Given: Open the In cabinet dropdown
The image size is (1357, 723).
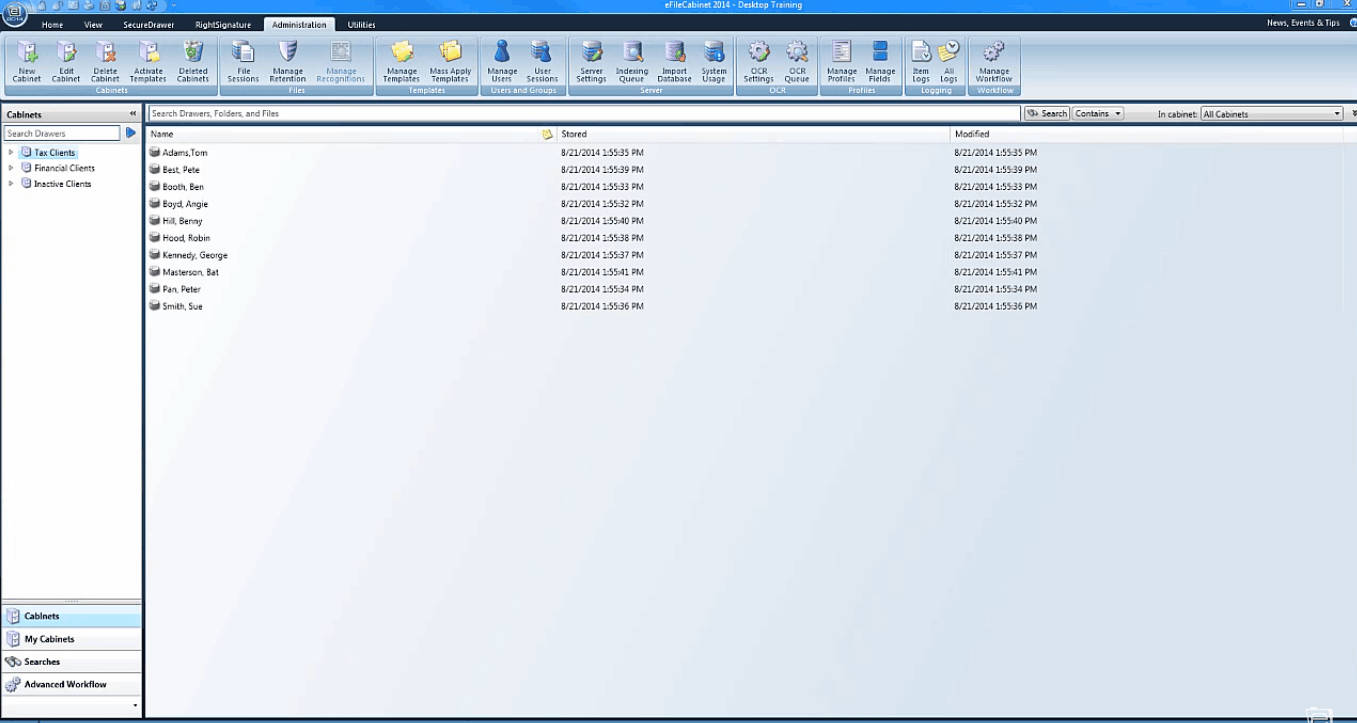Looking at the screenshot, I should [1271, 114].
